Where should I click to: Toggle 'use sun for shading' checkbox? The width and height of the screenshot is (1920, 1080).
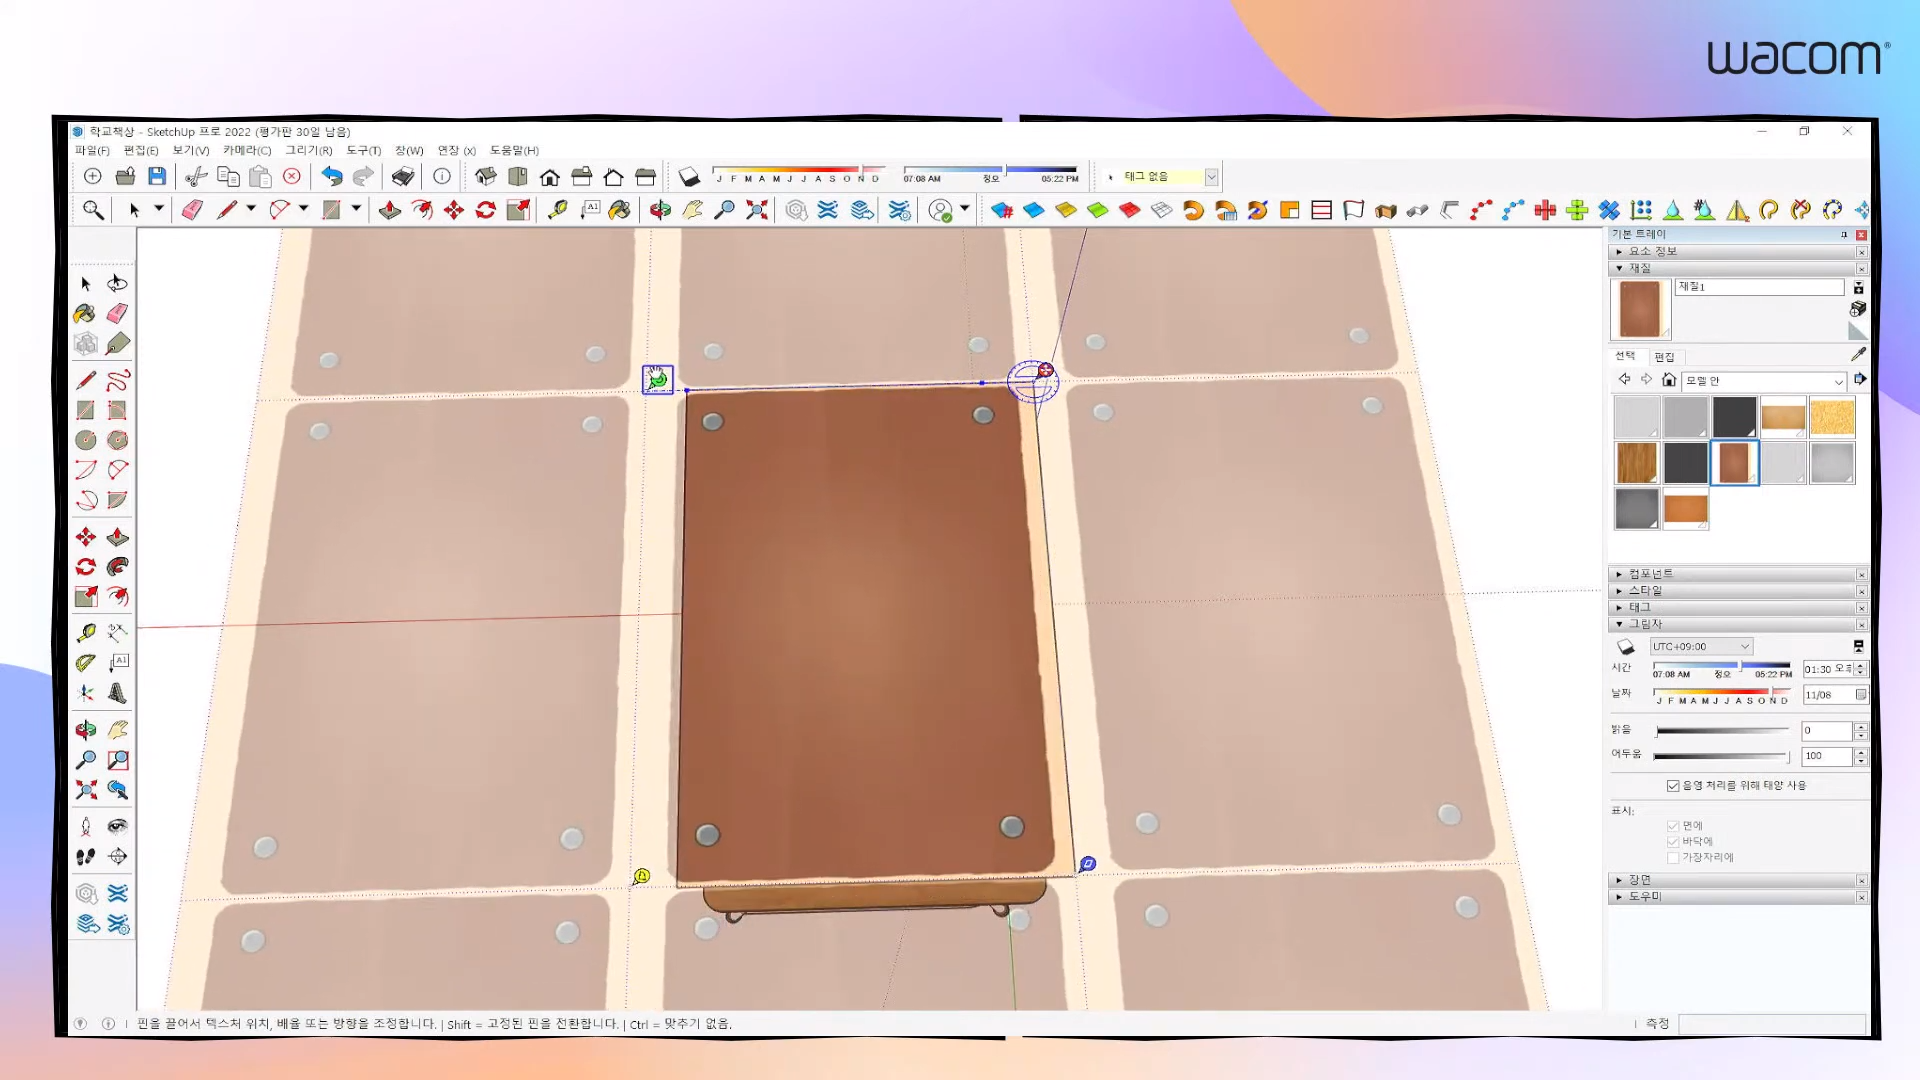tap(1673, 786)
